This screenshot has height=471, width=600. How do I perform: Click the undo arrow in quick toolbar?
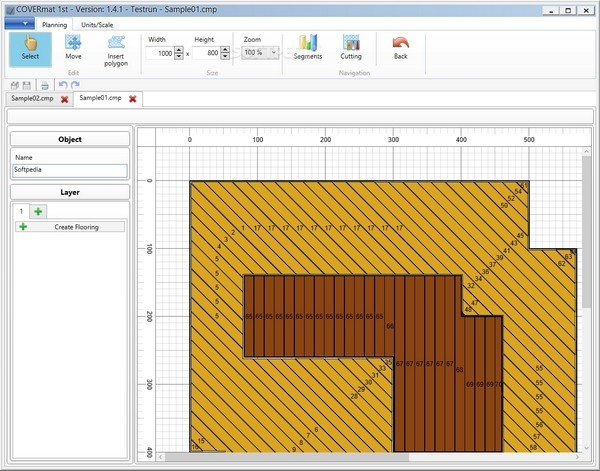pyautogui.click(x=62, y=86)
